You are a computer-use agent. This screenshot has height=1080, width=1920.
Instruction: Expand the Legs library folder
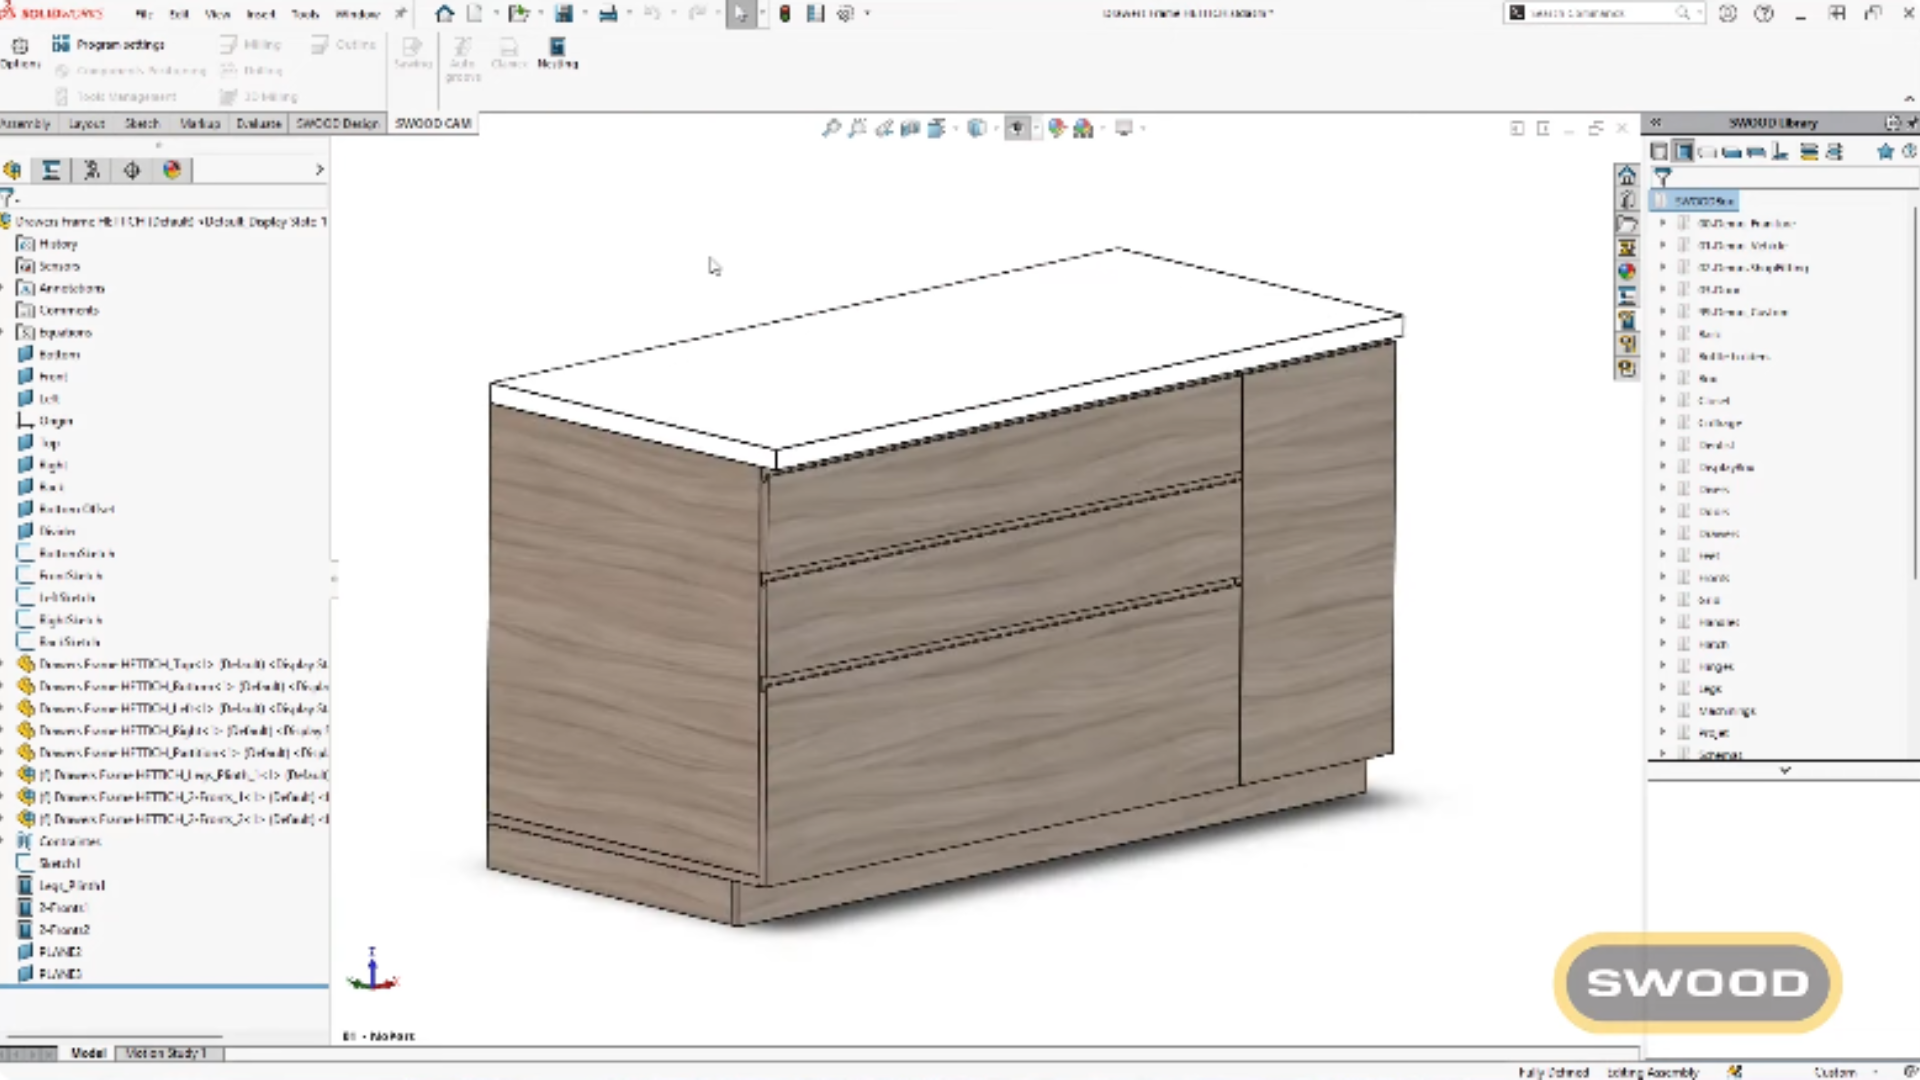[1663, 688]
